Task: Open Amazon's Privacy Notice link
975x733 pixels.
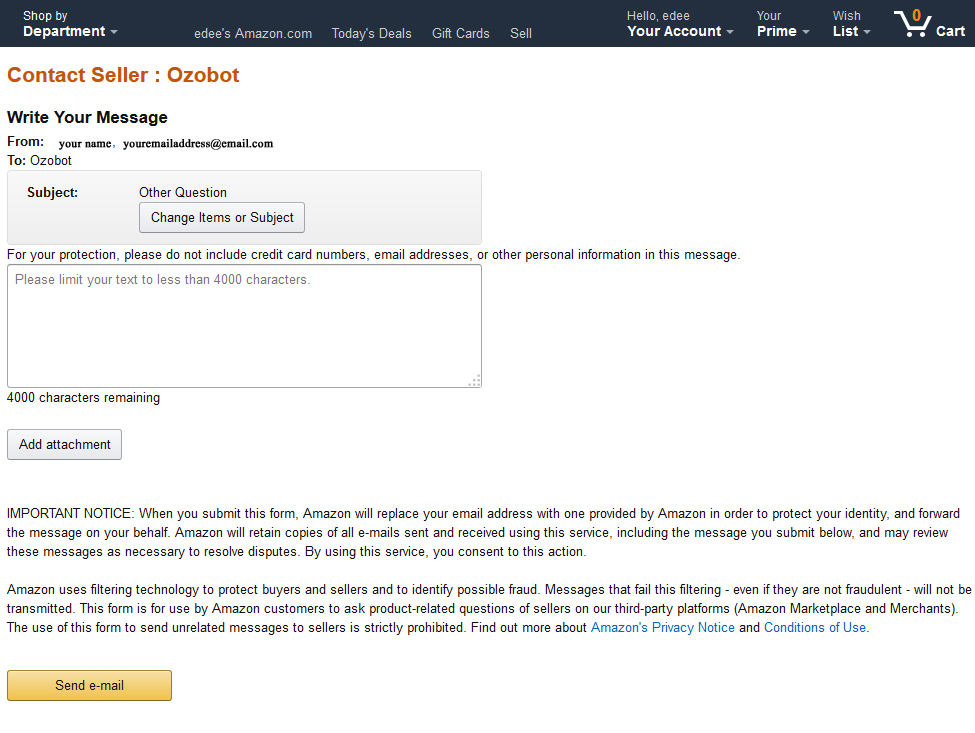Action: [663, 627]
